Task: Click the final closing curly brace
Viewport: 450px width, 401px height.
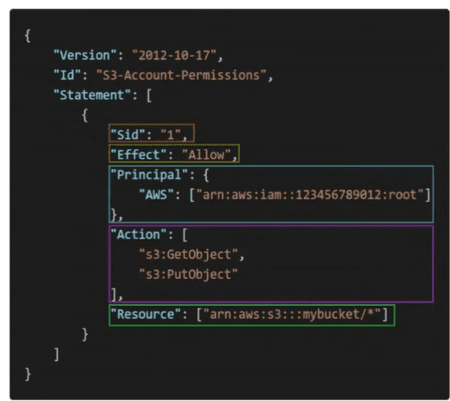Action: pos(28,374)
